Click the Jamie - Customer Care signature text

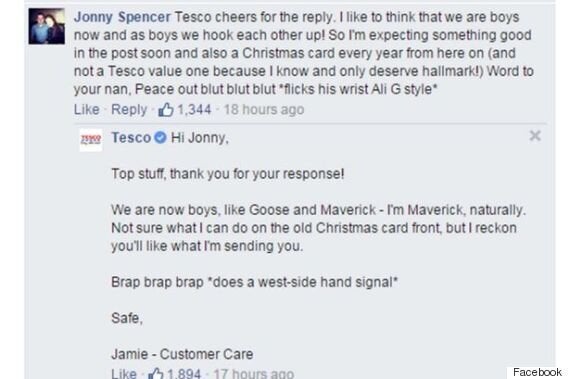(182, 354)
